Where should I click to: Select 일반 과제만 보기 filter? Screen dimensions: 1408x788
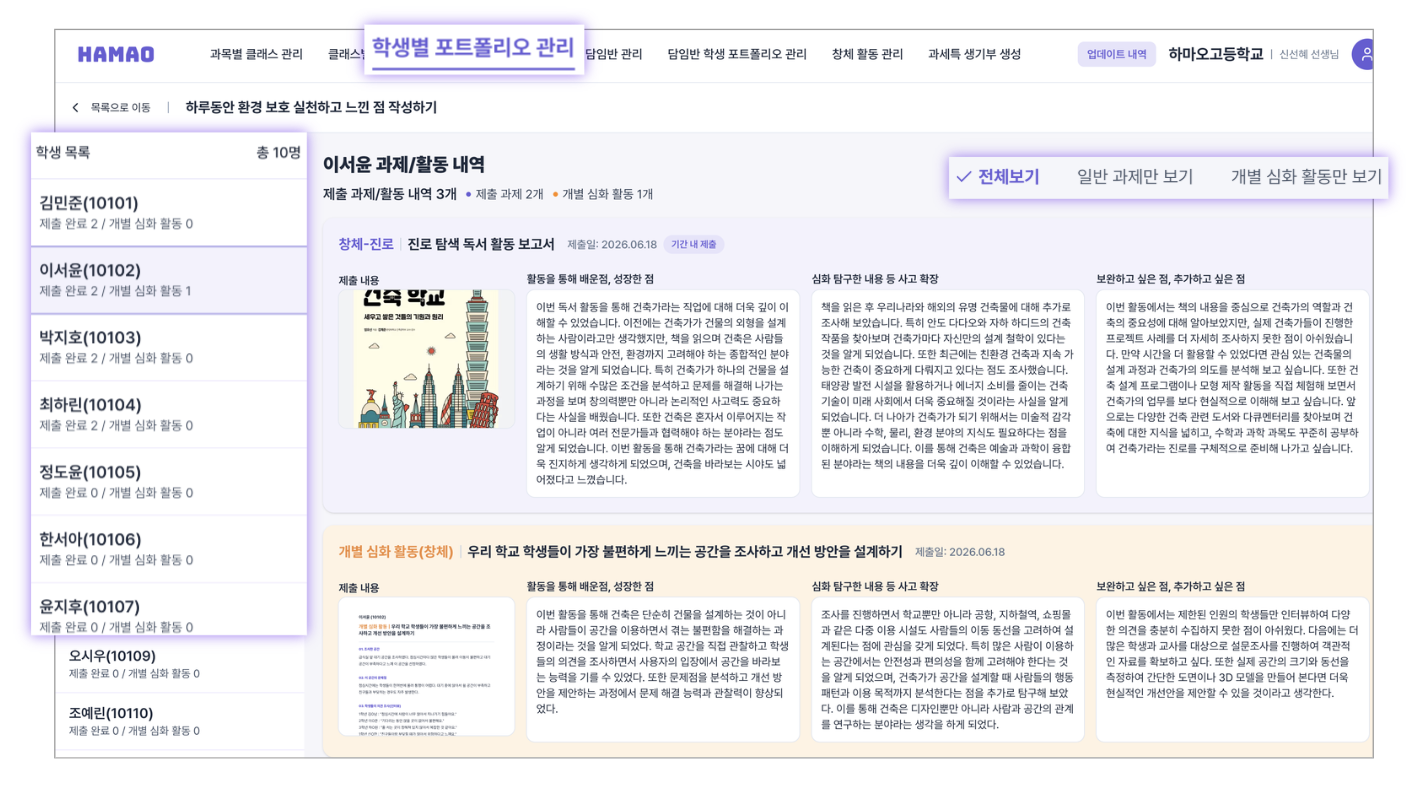click(1135, 177)
